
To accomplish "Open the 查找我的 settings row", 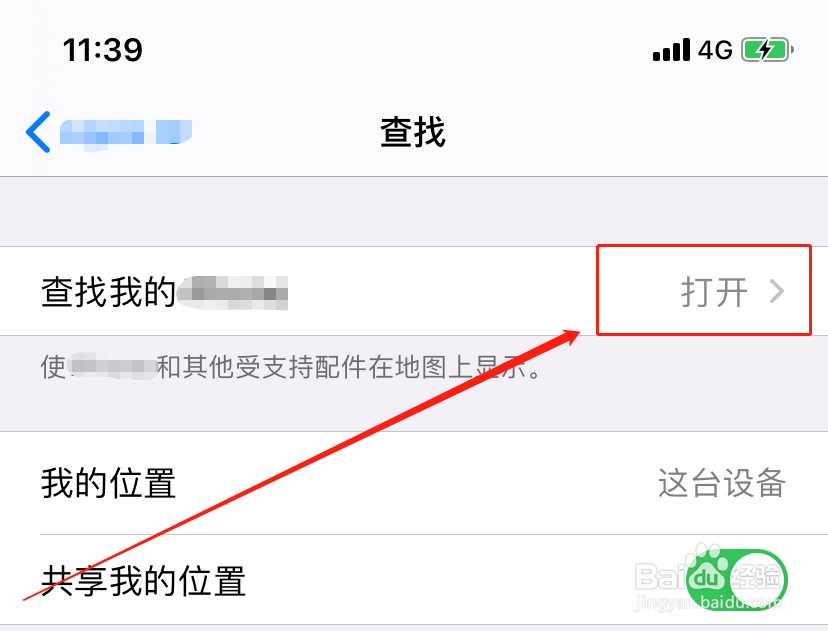I will 414,291.
